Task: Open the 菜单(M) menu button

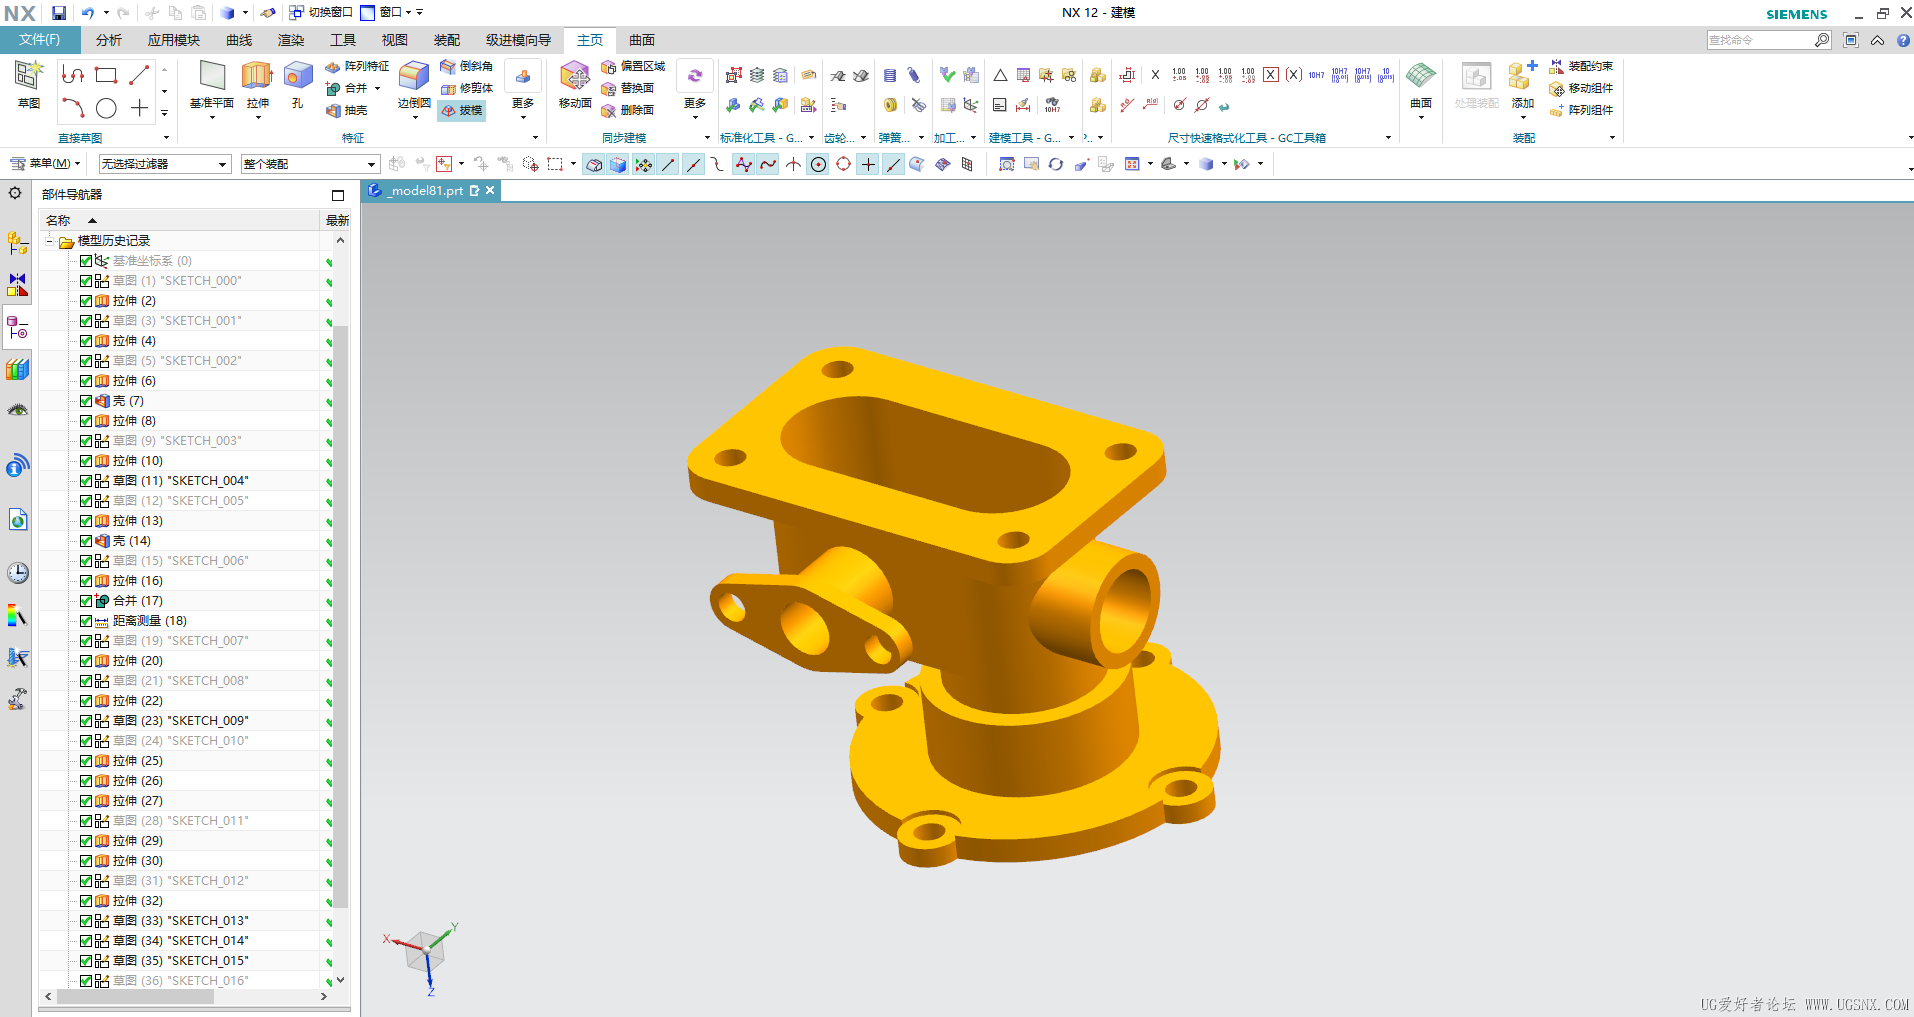Action: point(42,164)
